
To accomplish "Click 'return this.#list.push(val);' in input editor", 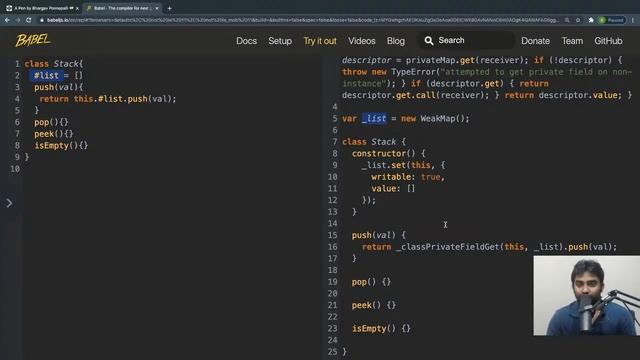I will coord(108,99).
